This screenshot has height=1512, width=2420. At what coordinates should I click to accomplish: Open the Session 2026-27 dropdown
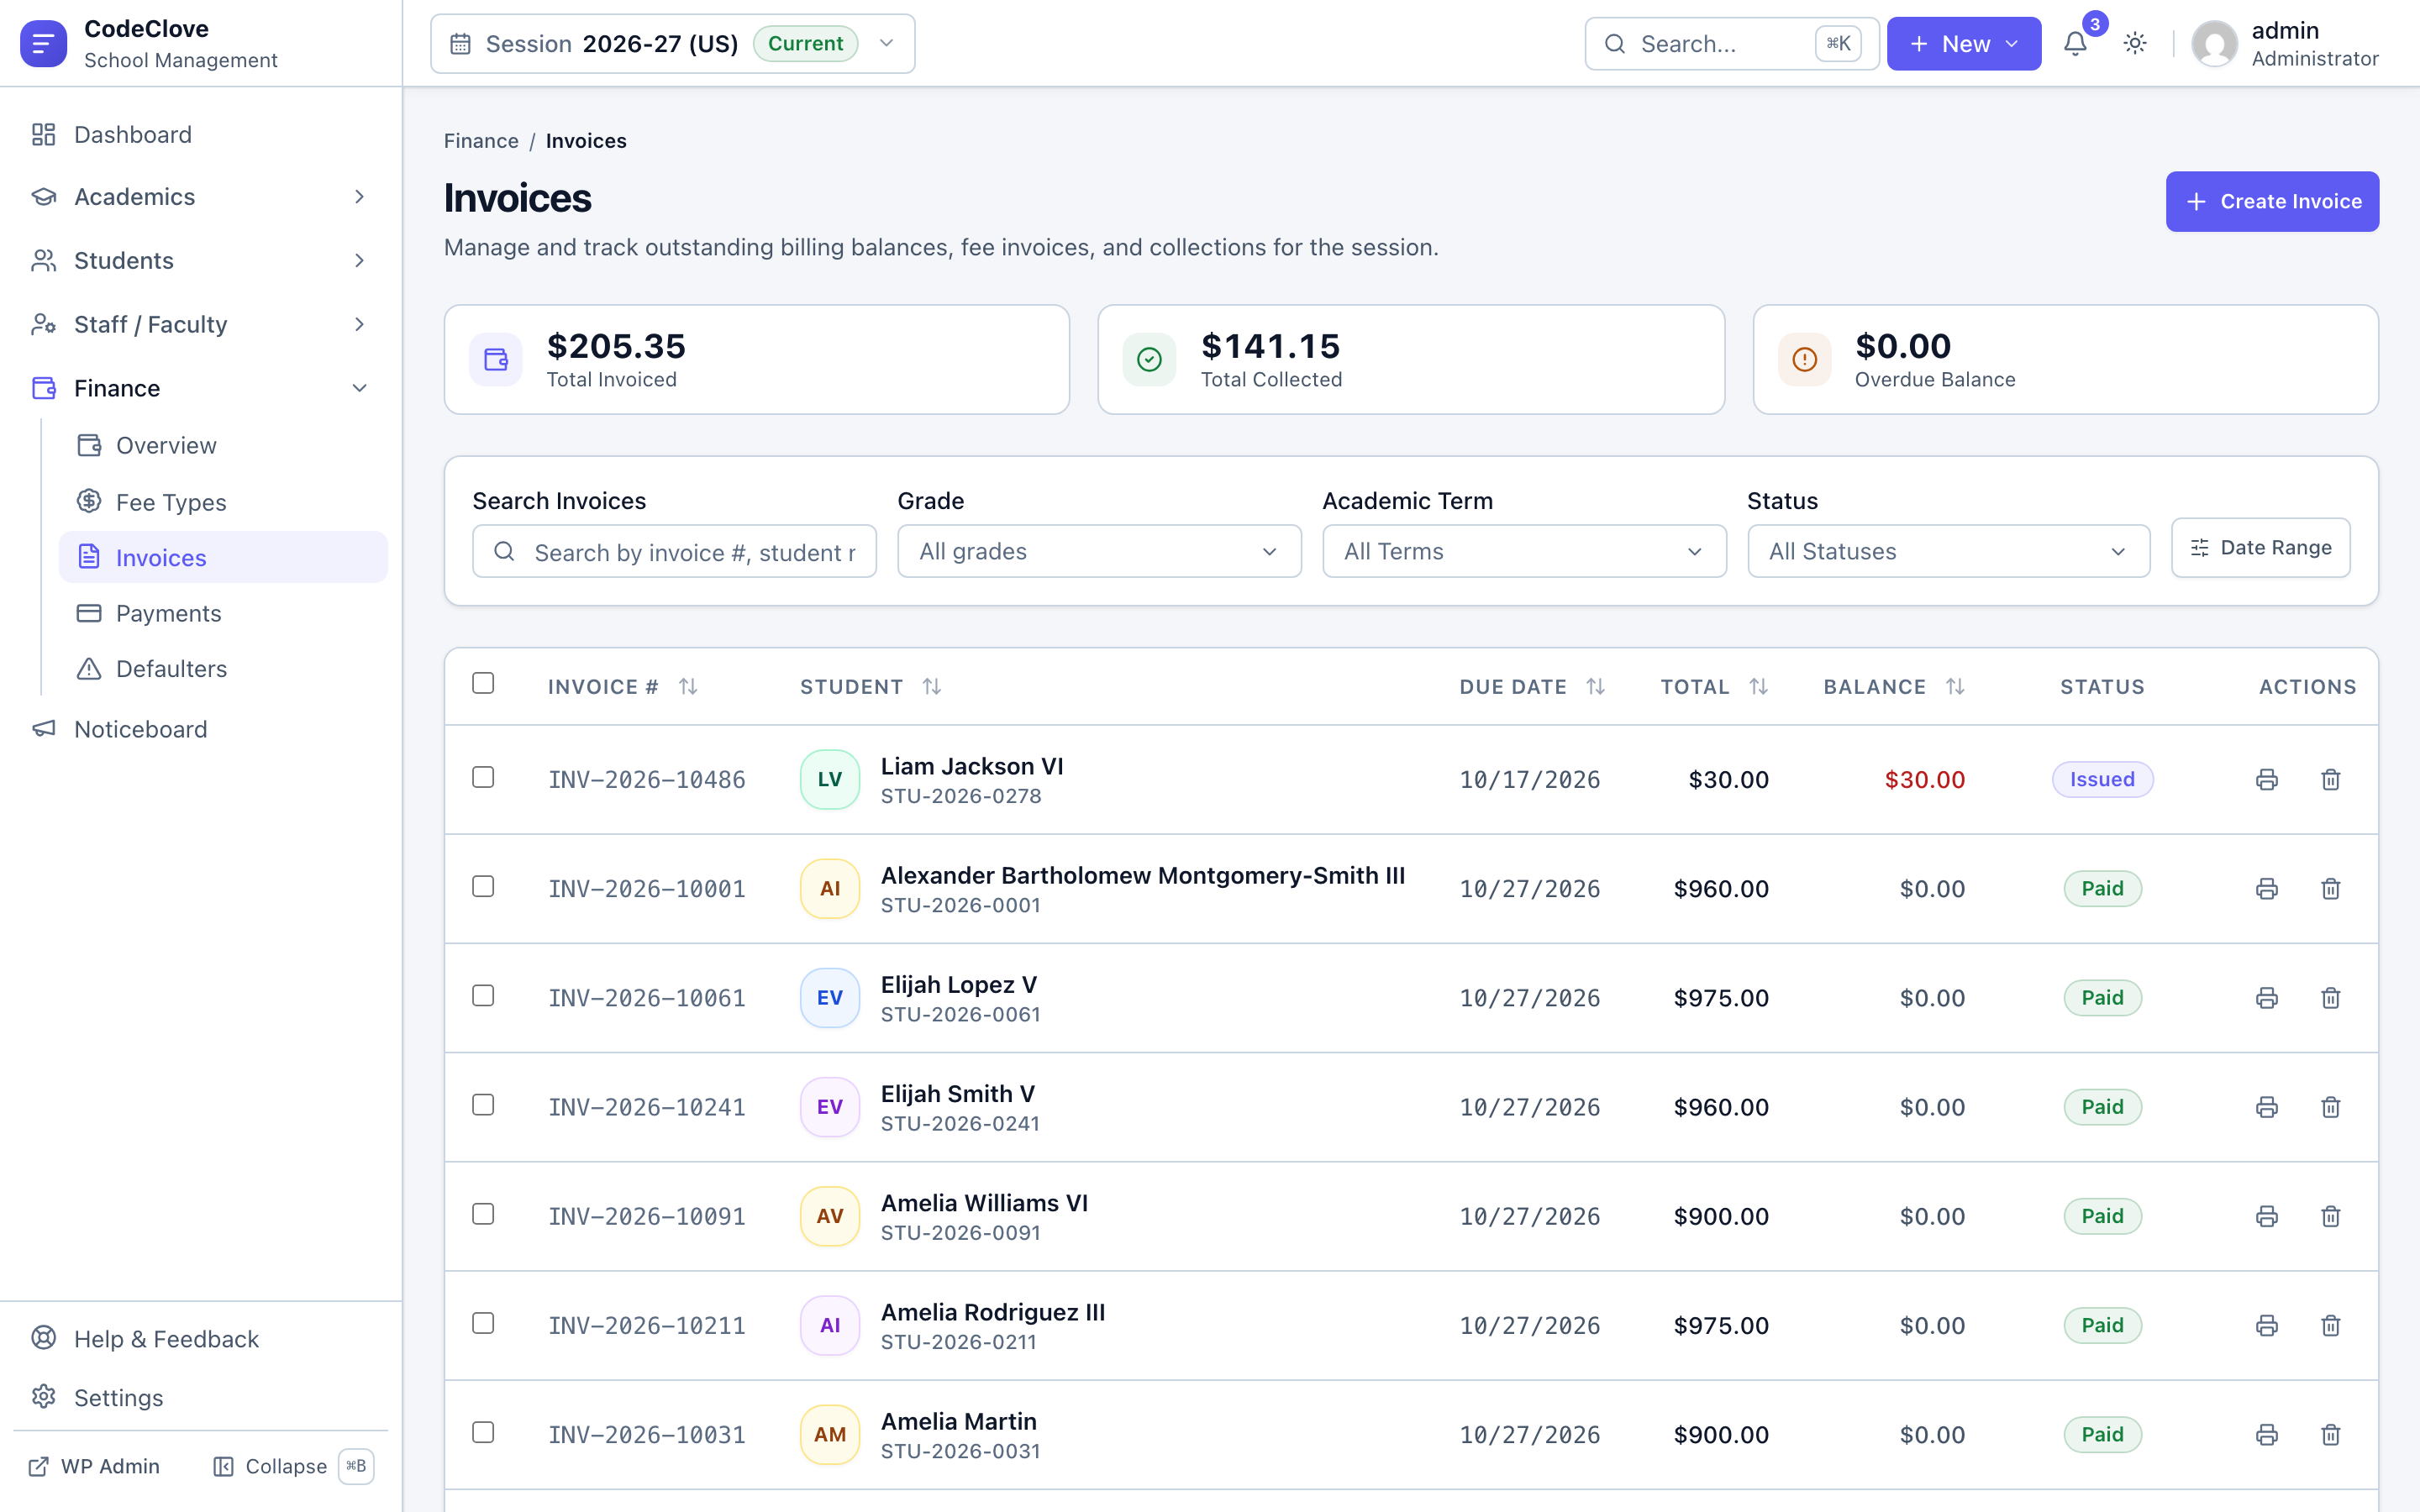point(672,43)
